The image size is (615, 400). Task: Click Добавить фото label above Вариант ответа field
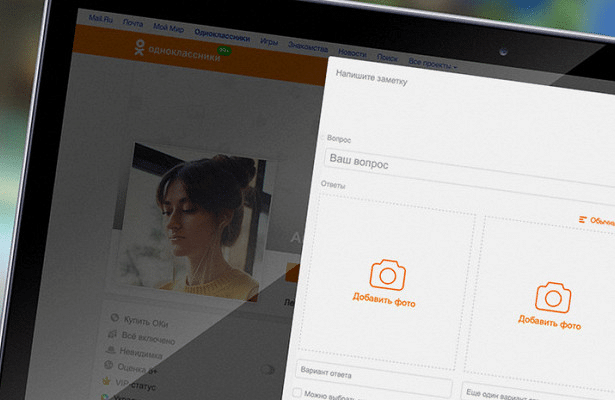[x=384, y=300]
